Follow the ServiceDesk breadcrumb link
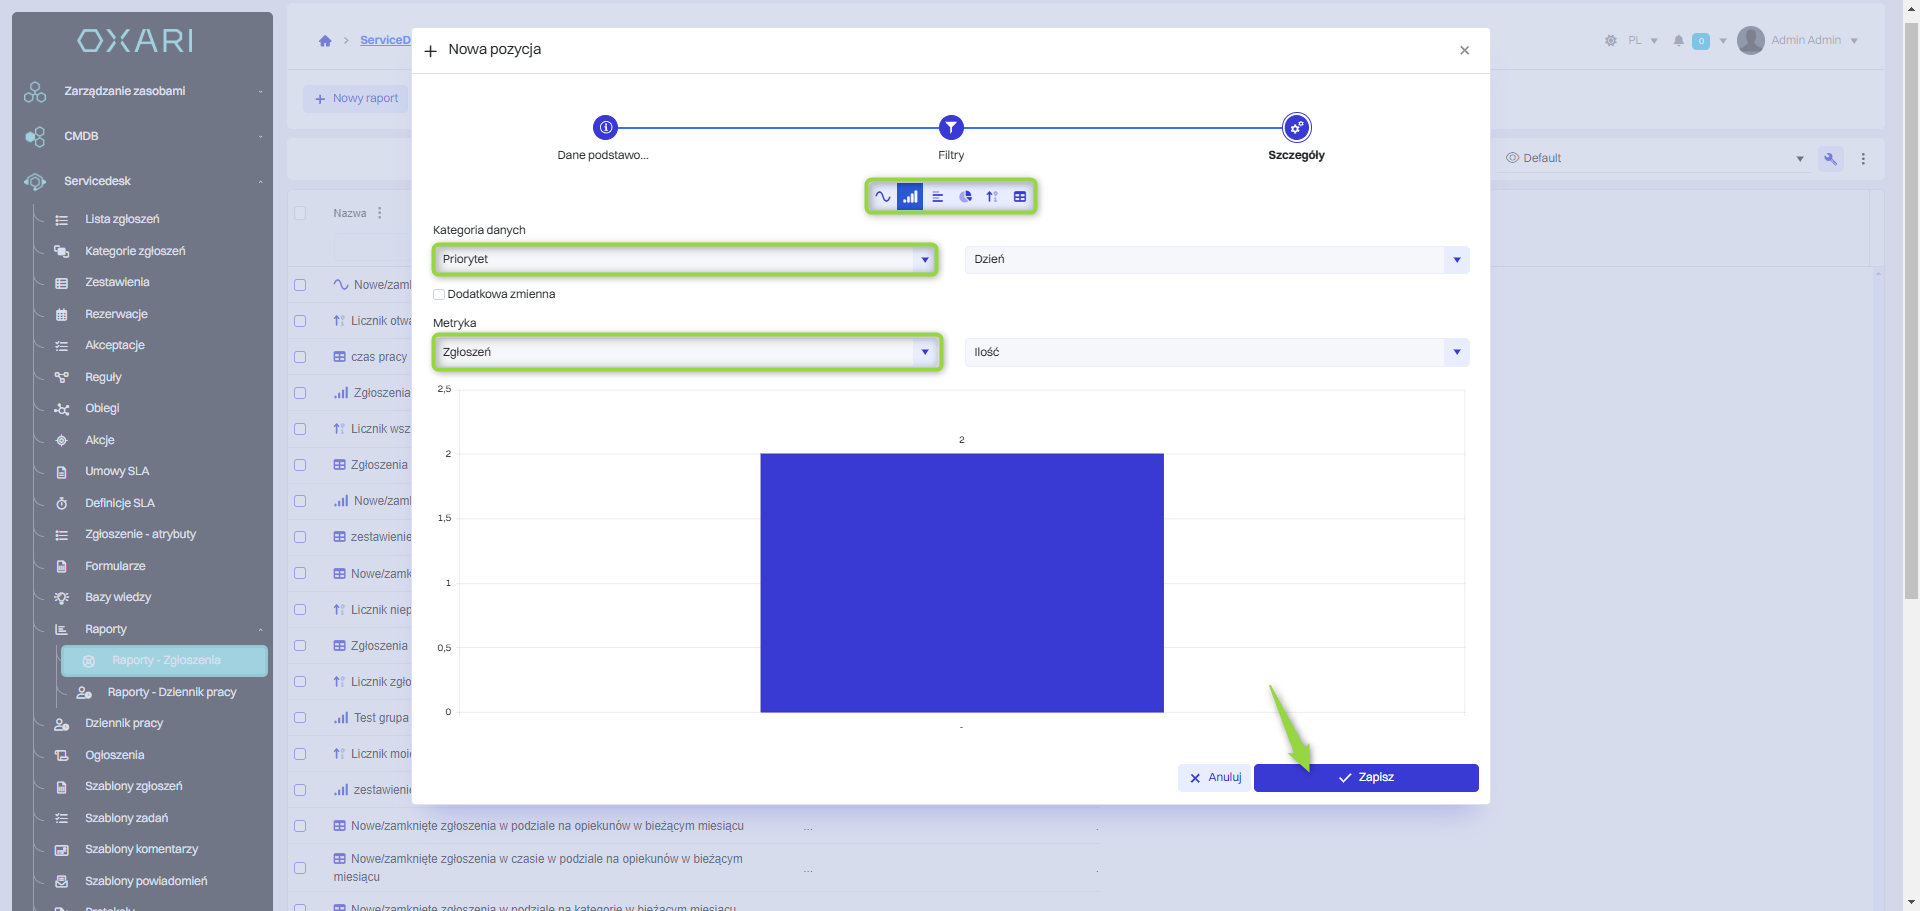The height and width of the screenshot is (911, 1920). click(x=385, y=41)
